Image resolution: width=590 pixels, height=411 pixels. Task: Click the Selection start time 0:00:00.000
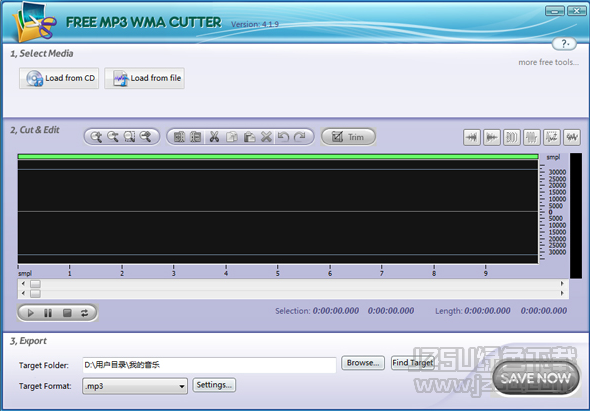click(336, 311)
